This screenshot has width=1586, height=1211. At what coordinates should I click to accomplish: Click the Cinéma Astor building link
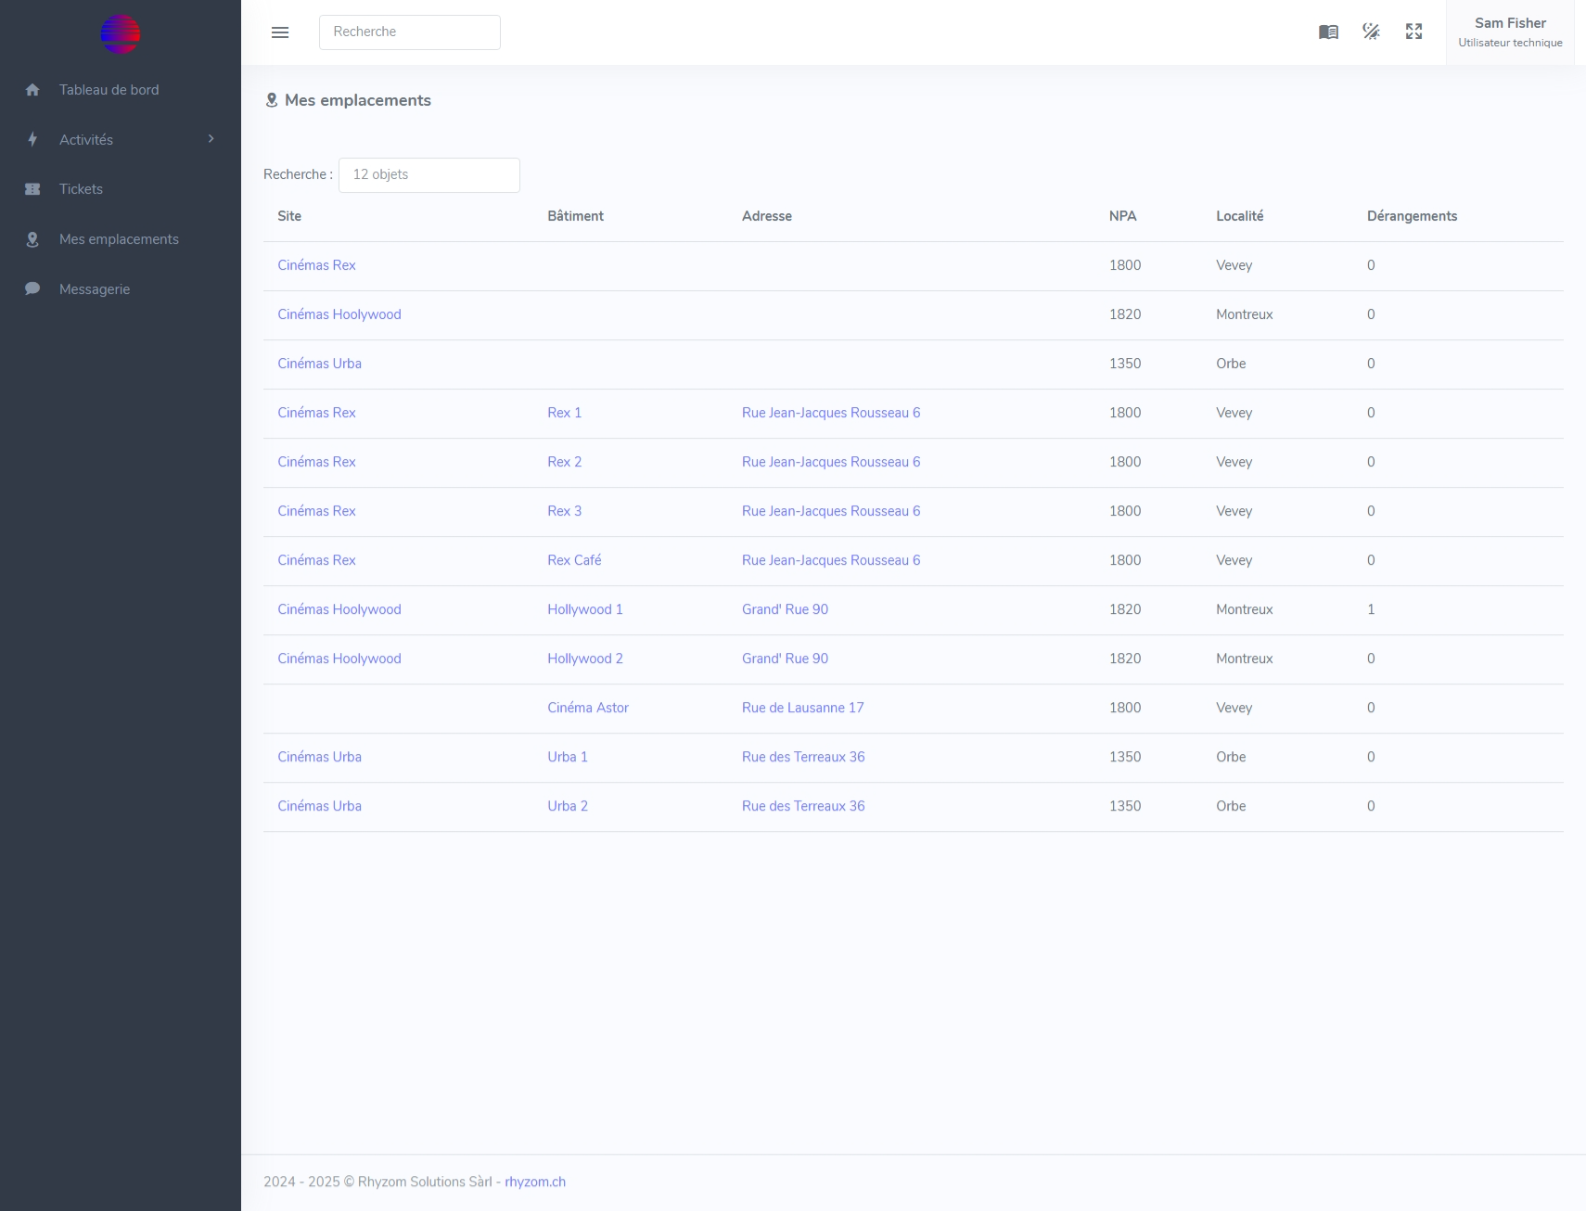587,708
